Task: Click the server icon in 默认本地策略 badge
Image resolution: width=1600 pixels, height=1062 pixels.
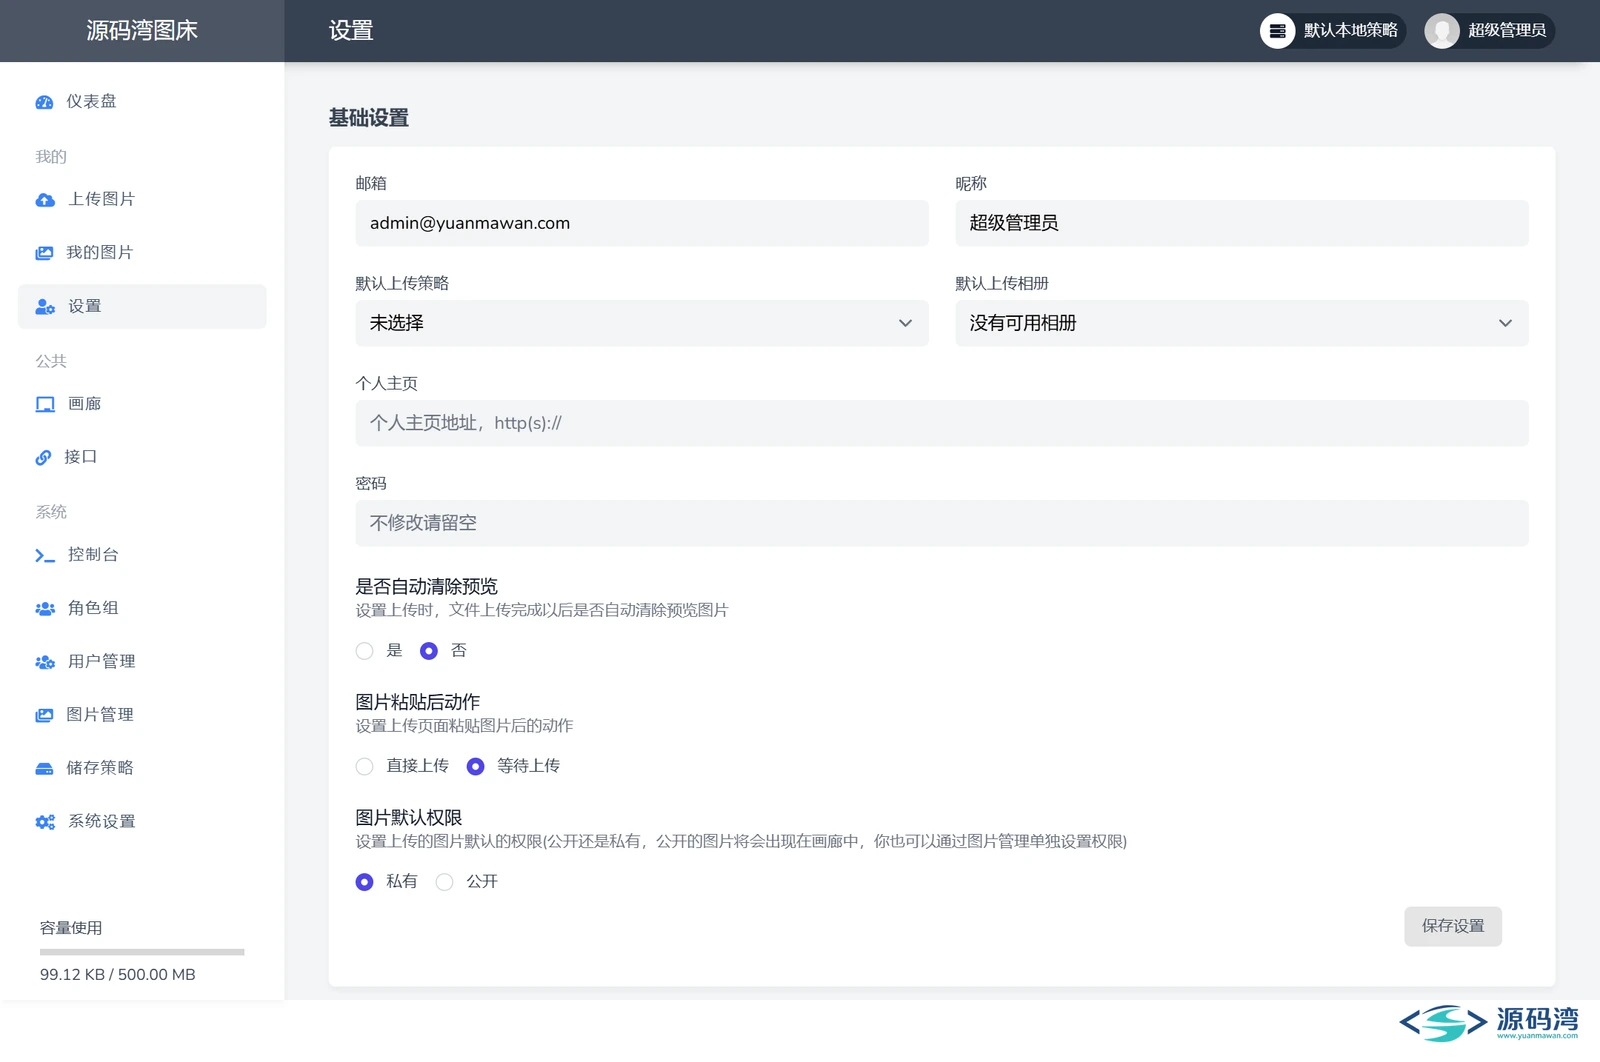Action: [x=1277, y=31]
